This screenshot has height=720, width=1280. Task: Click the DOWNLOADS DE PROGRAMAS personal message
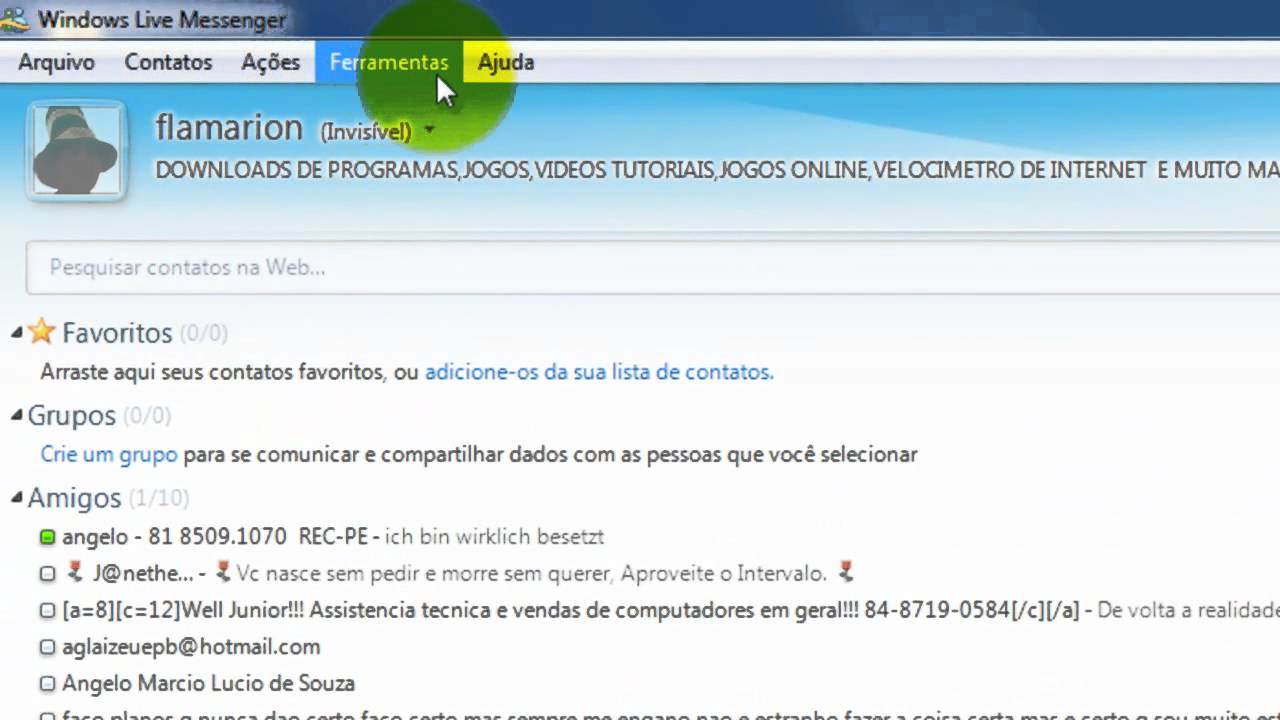717,171
